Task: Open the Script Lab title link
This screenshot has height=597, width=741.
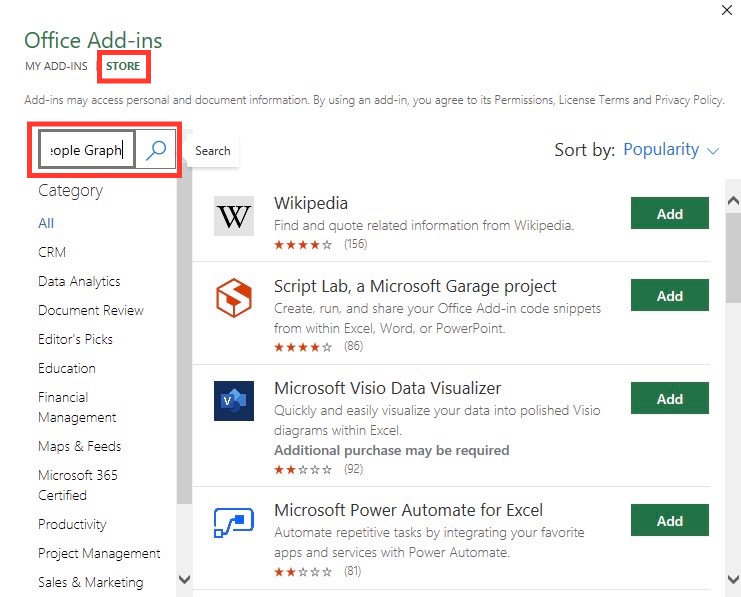Action: [415, 286]
